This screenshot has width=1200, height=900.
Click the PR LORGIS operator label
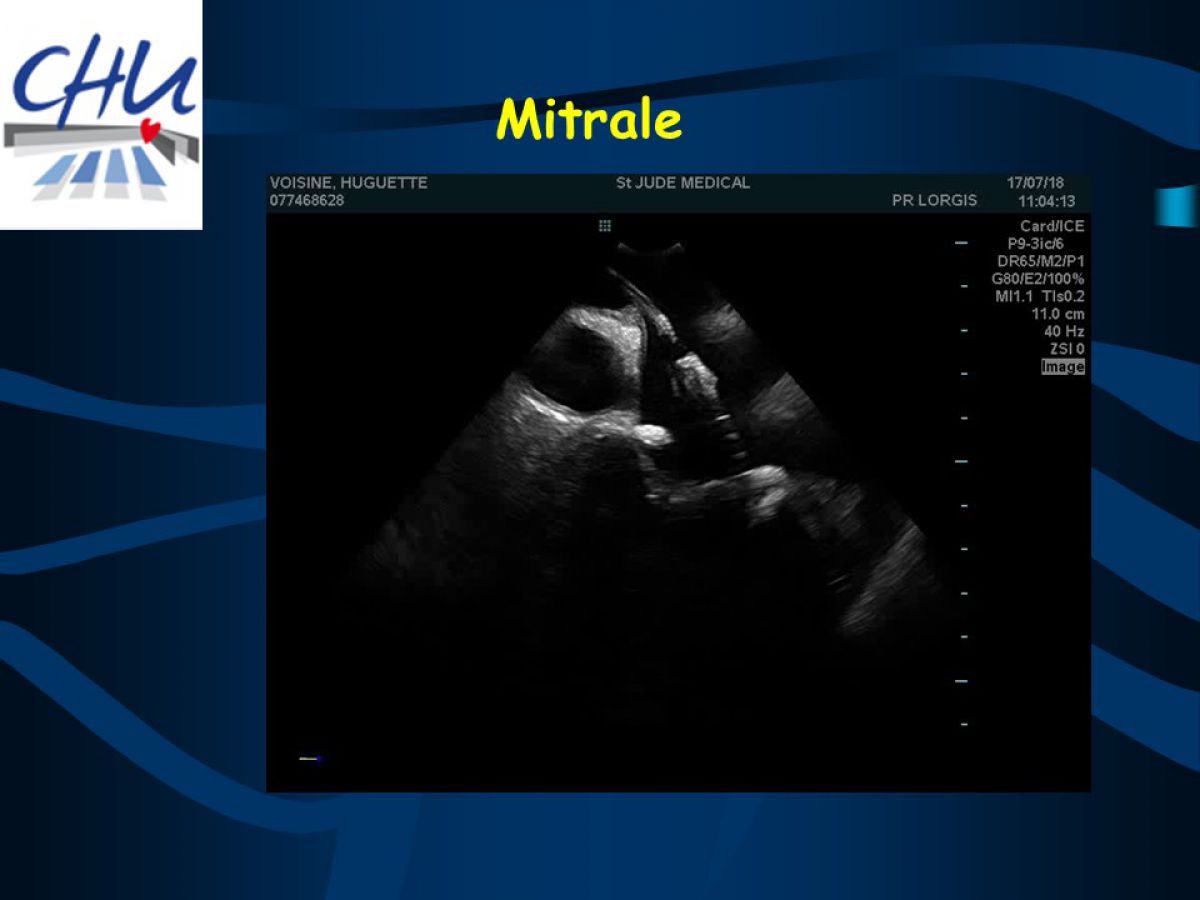[934, 200]
